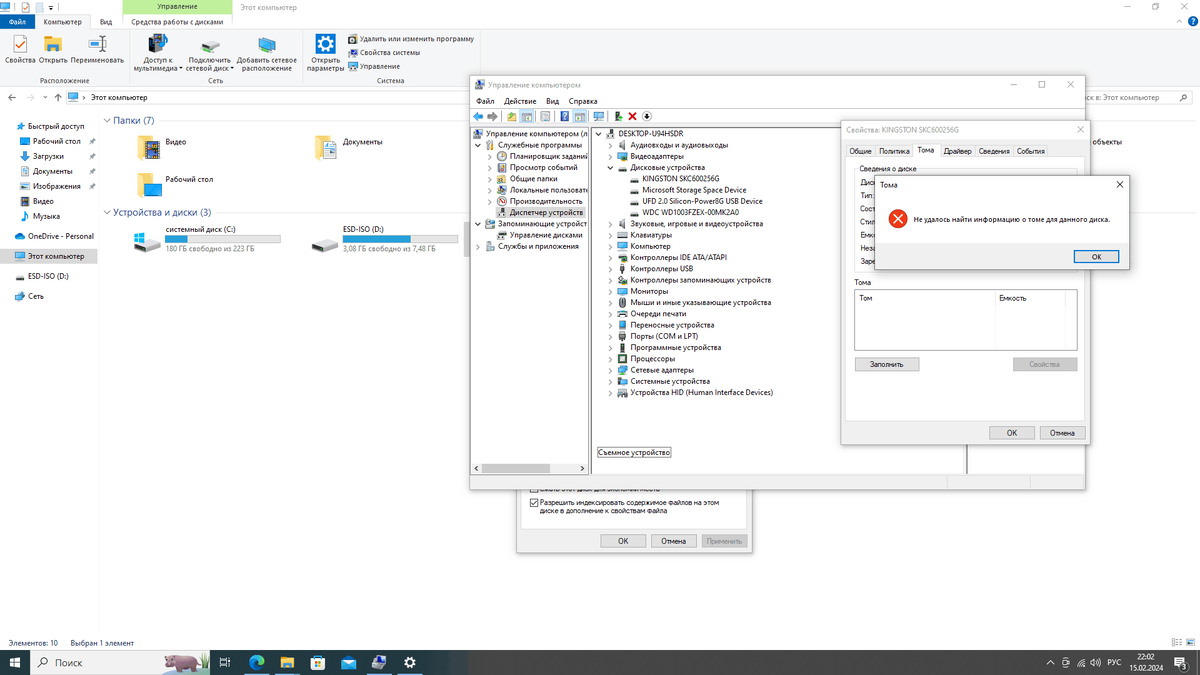Click OK in the background disk properties dialog
The height and width of the screenshot is (675, 1200).
tap(623, 541)
